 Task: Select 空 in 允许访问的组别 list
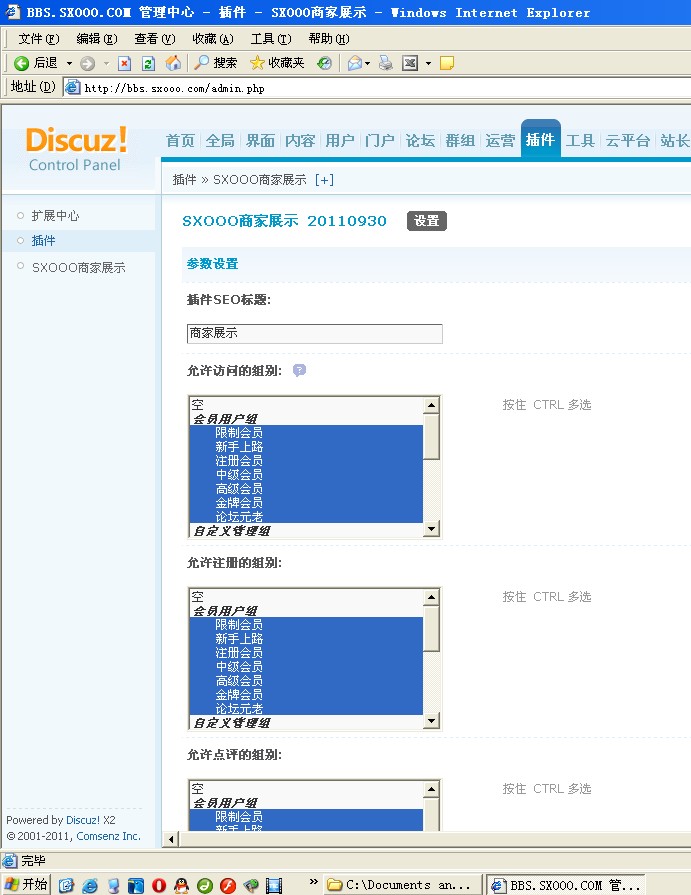(x=306, y=405)
